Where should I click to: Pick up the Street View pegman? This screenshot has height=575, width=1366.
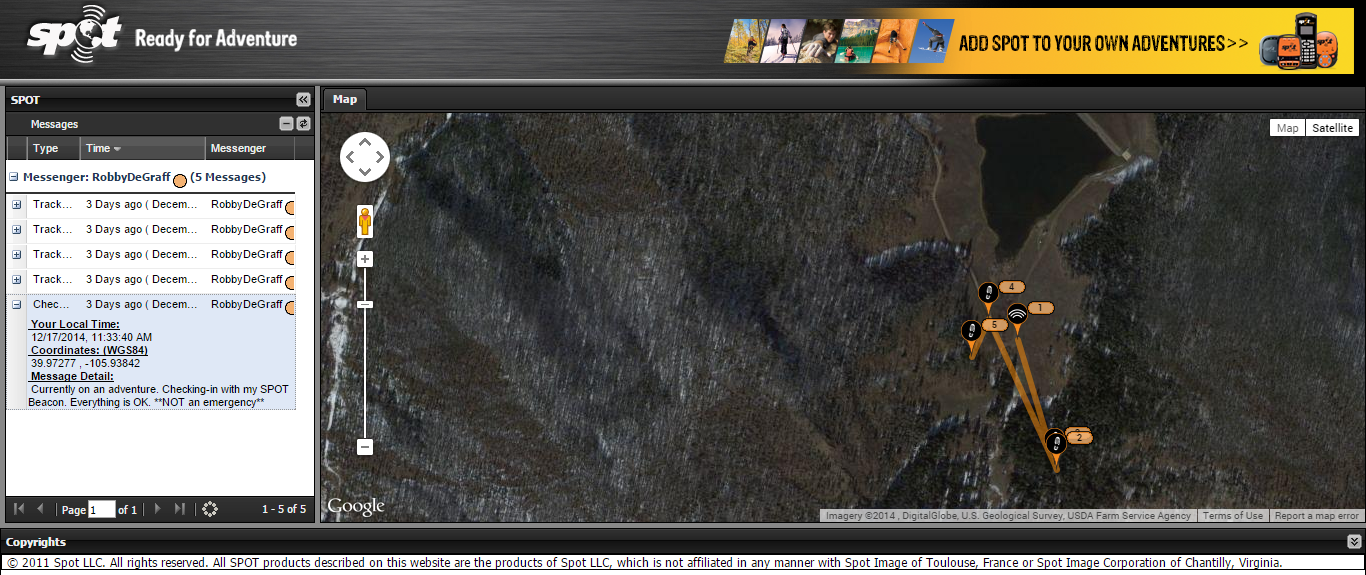point(365,221)
